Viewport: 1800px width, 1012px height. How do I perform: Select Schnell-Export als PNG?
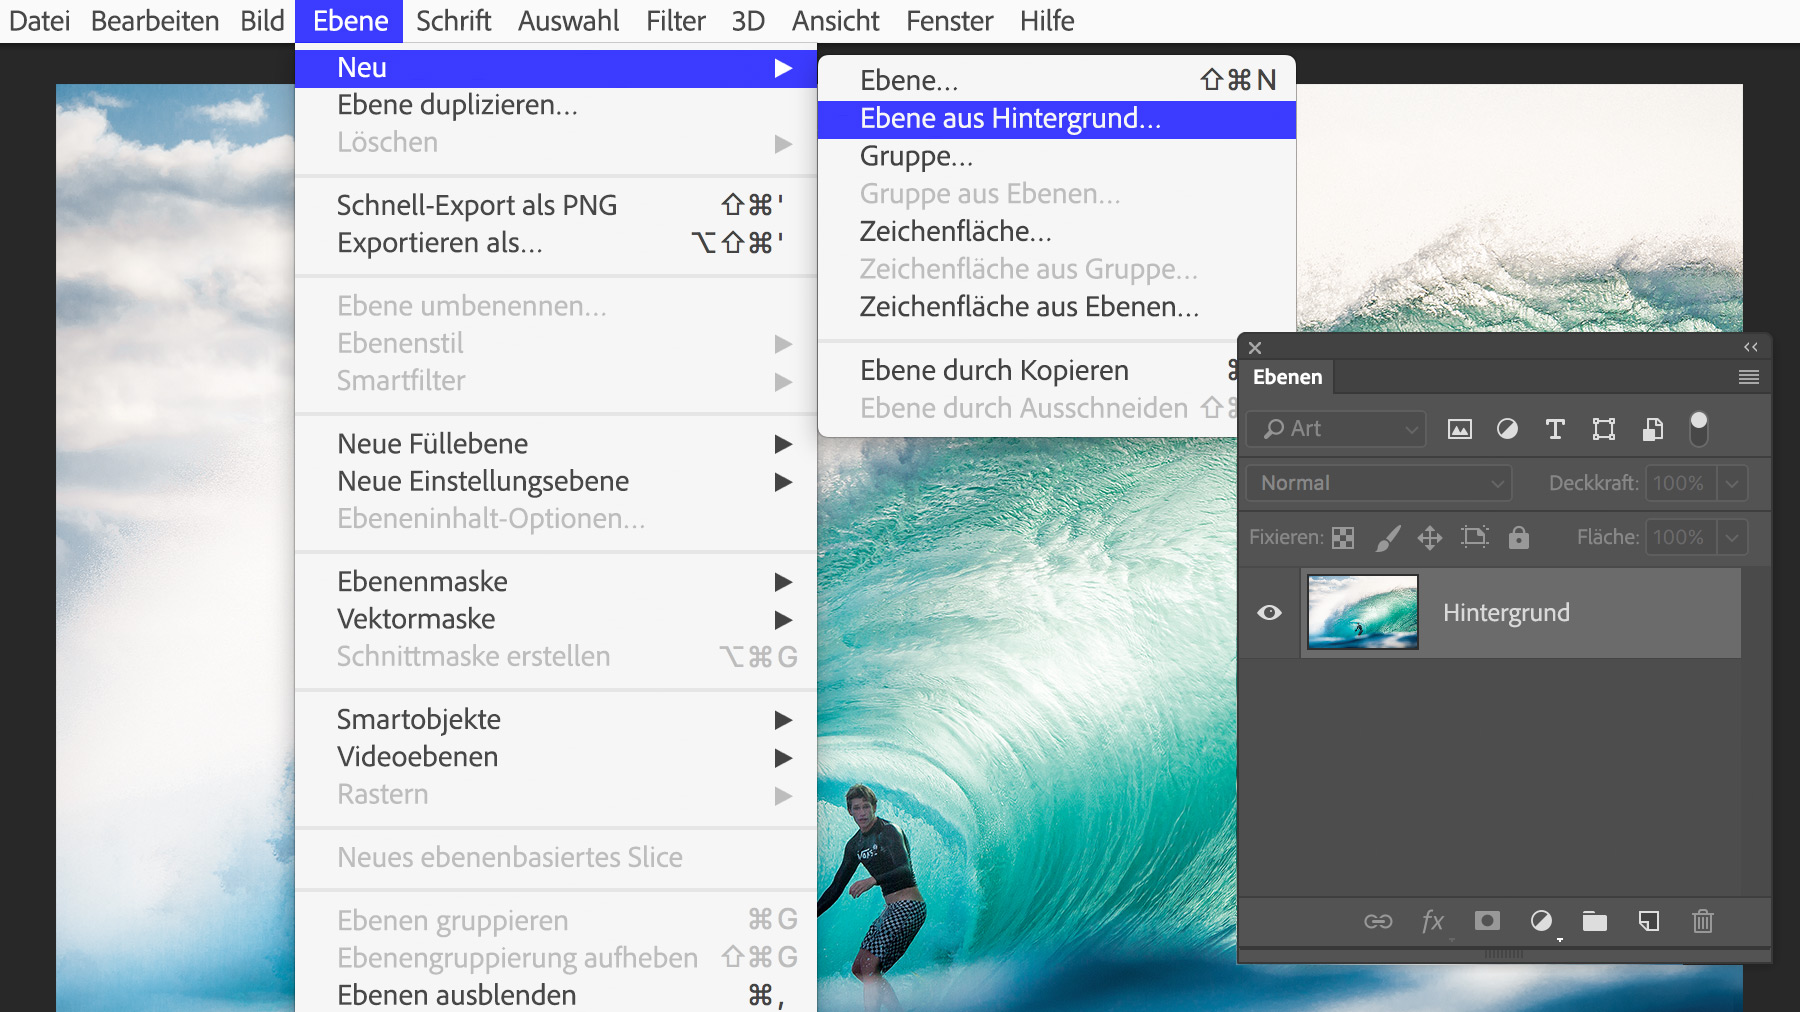556,206
